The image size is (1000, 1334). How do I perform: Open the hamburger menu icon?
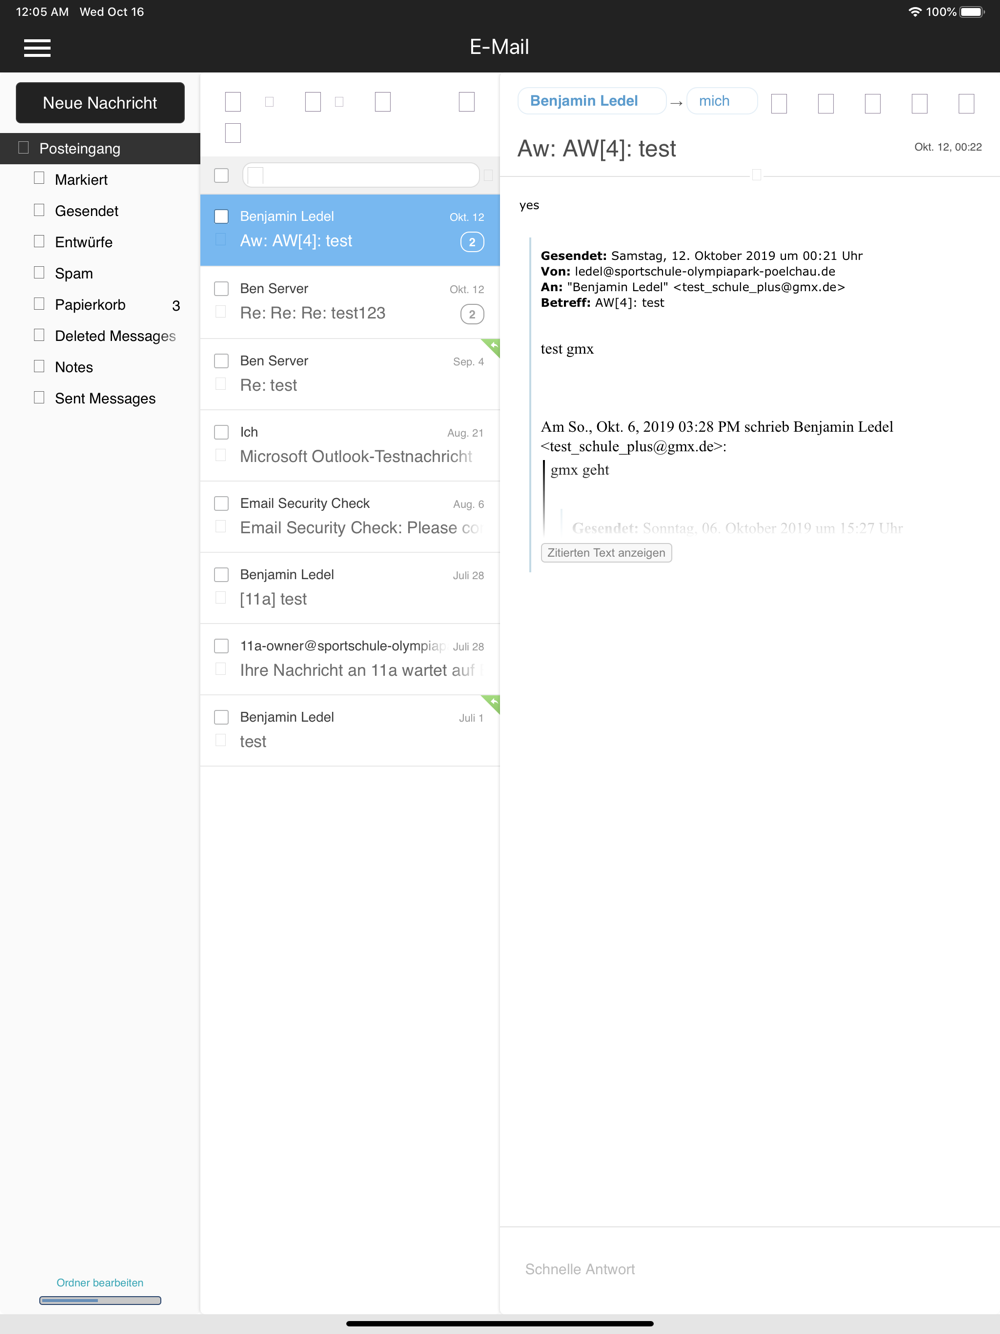click(37, 48)
